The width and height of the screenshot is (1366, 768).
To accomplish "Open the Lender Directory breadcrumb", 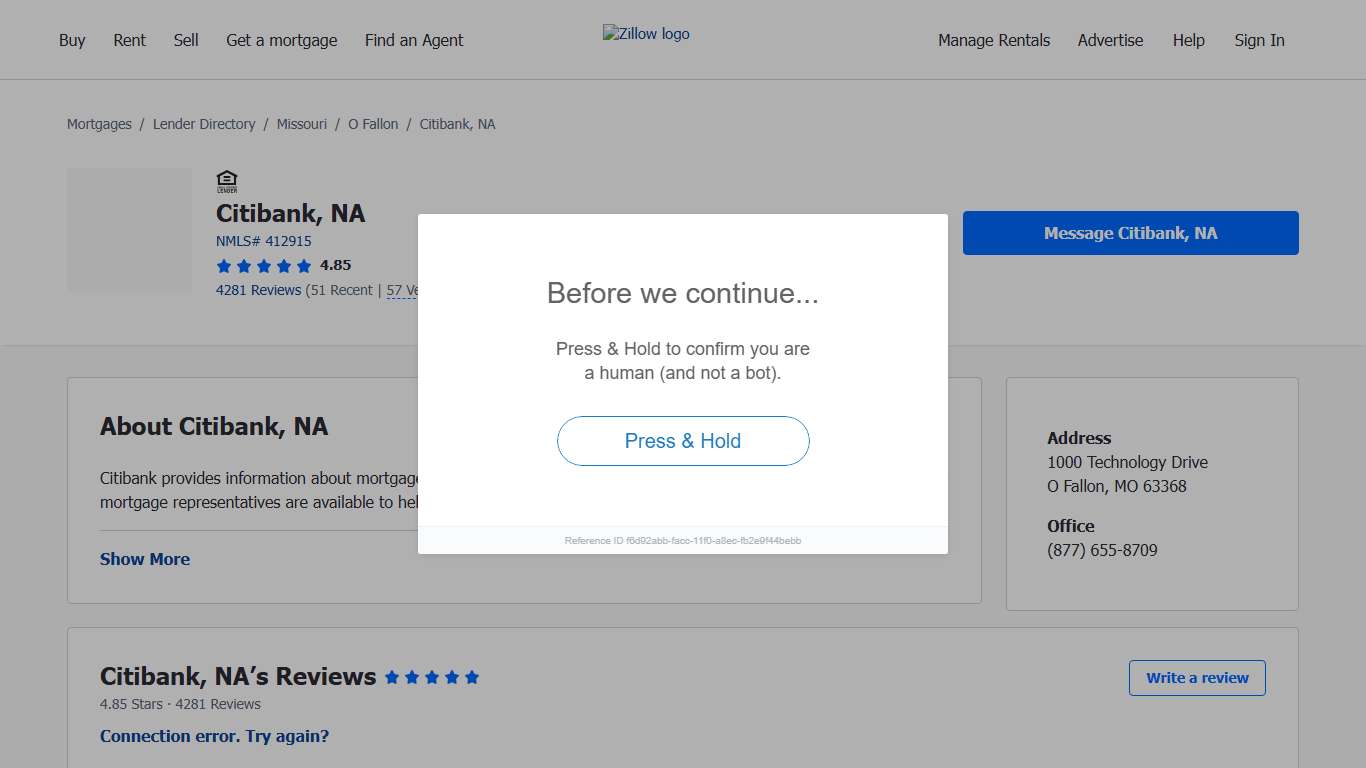I will 204,124.
